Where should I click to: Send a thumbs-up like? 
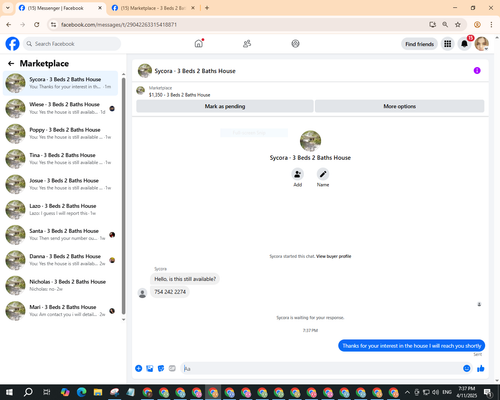[x=481, y=368]
